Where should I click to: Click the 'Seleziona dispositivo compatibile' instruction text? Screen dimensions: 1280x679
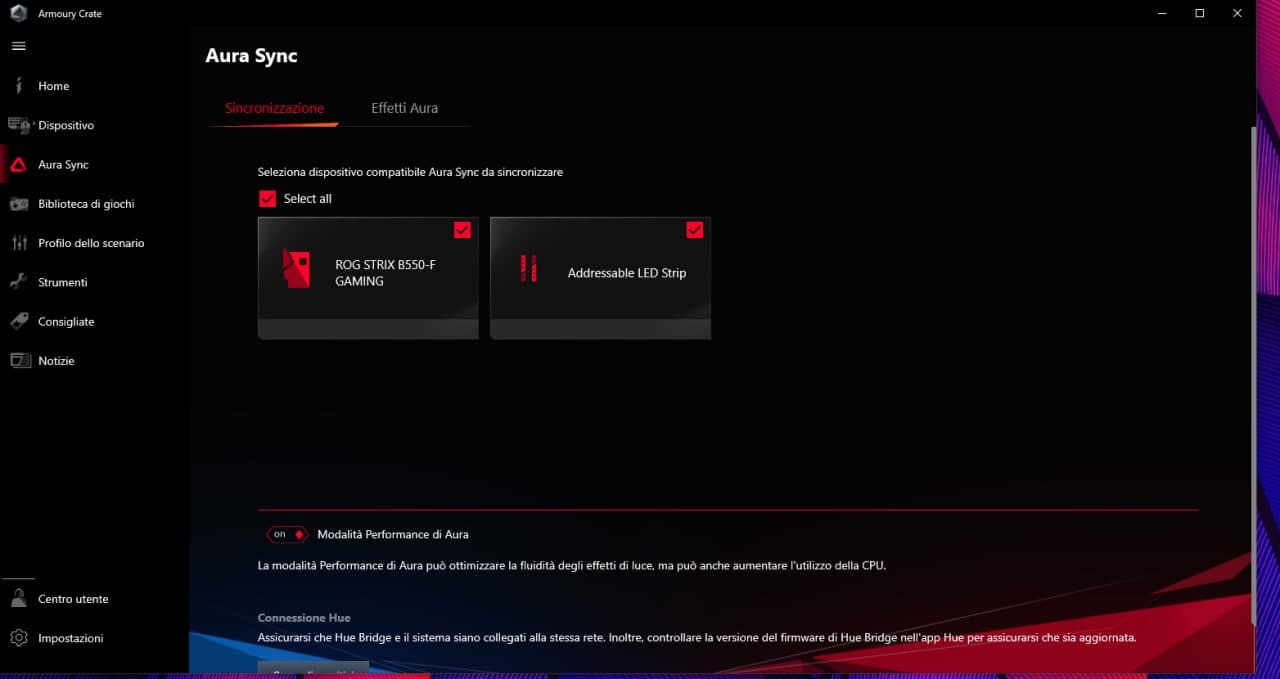410,172
